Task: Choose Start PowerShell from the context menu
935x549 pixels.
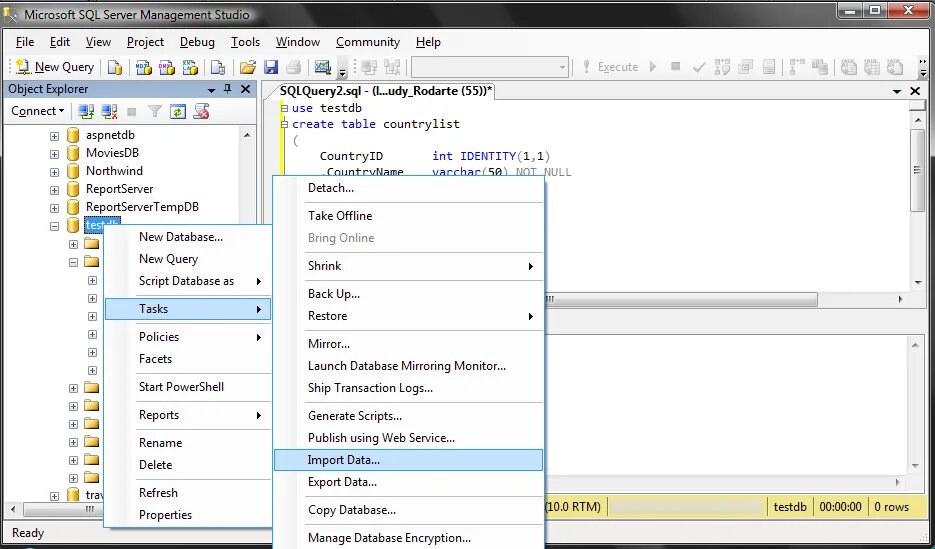Action: [188, 386]
